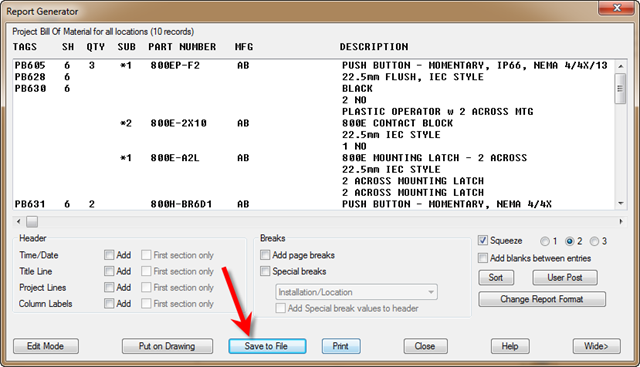This screenshot has width=640, height=367.
Task: Save the report to file
Action: pos(267,346)
